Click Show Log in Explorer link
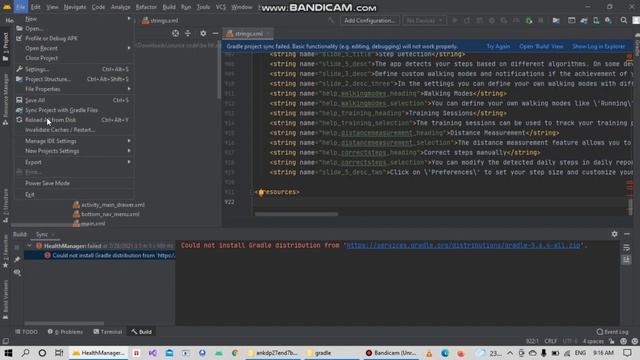The height and width of the screenshot is (360, 640). click(598, 47)
